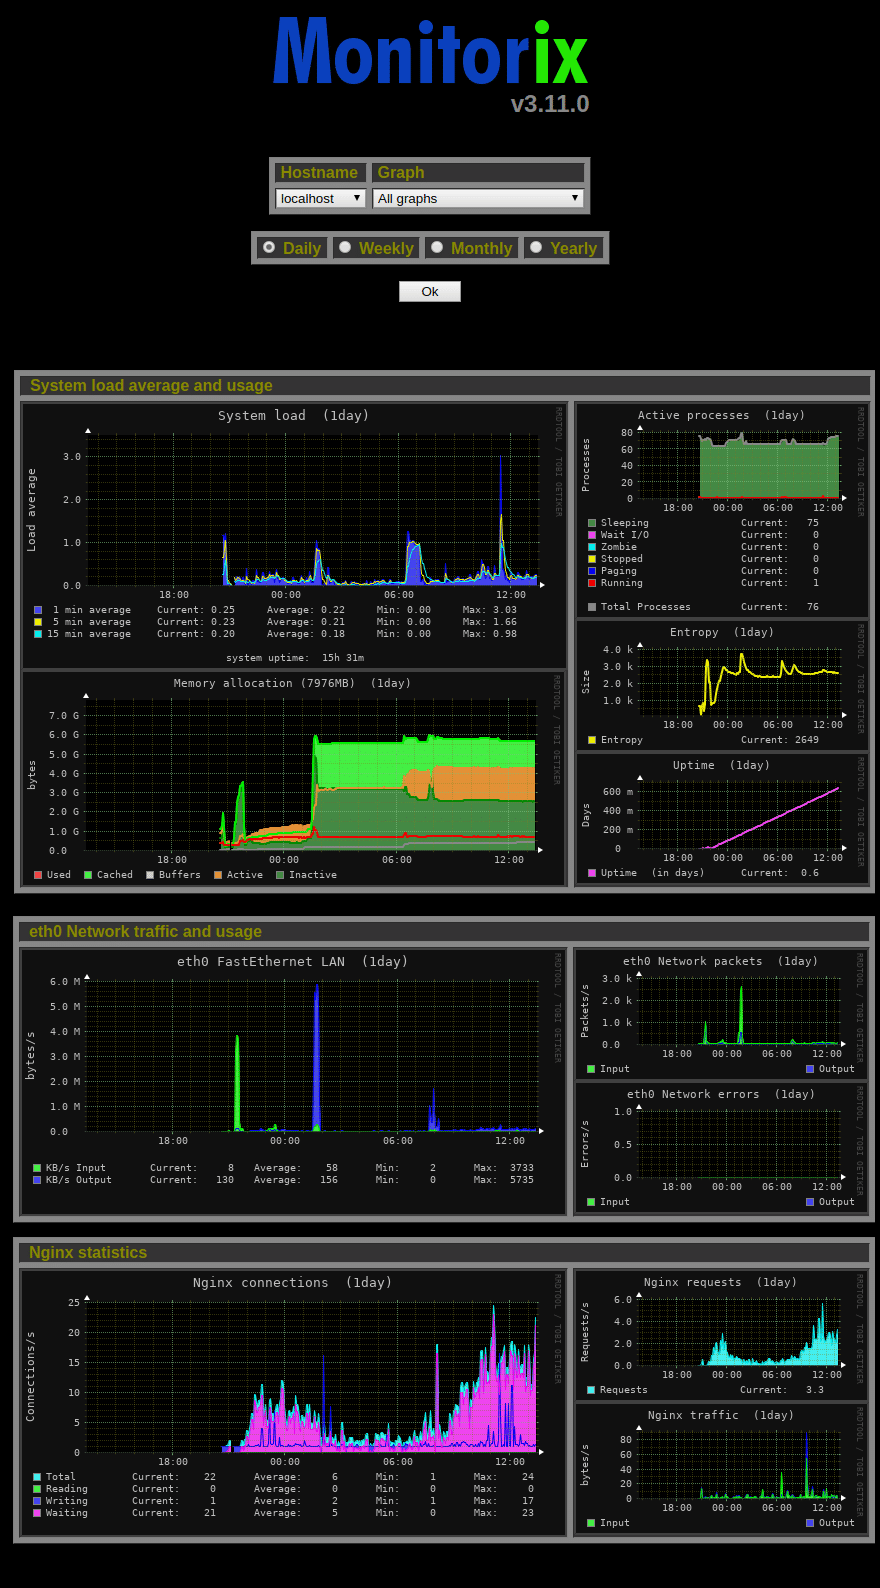The height and width of the screenshot is (1588, 880).
Task: Click the blue KB/s Output swatch
Action: pyautogui.click(x=37, y=1180)
